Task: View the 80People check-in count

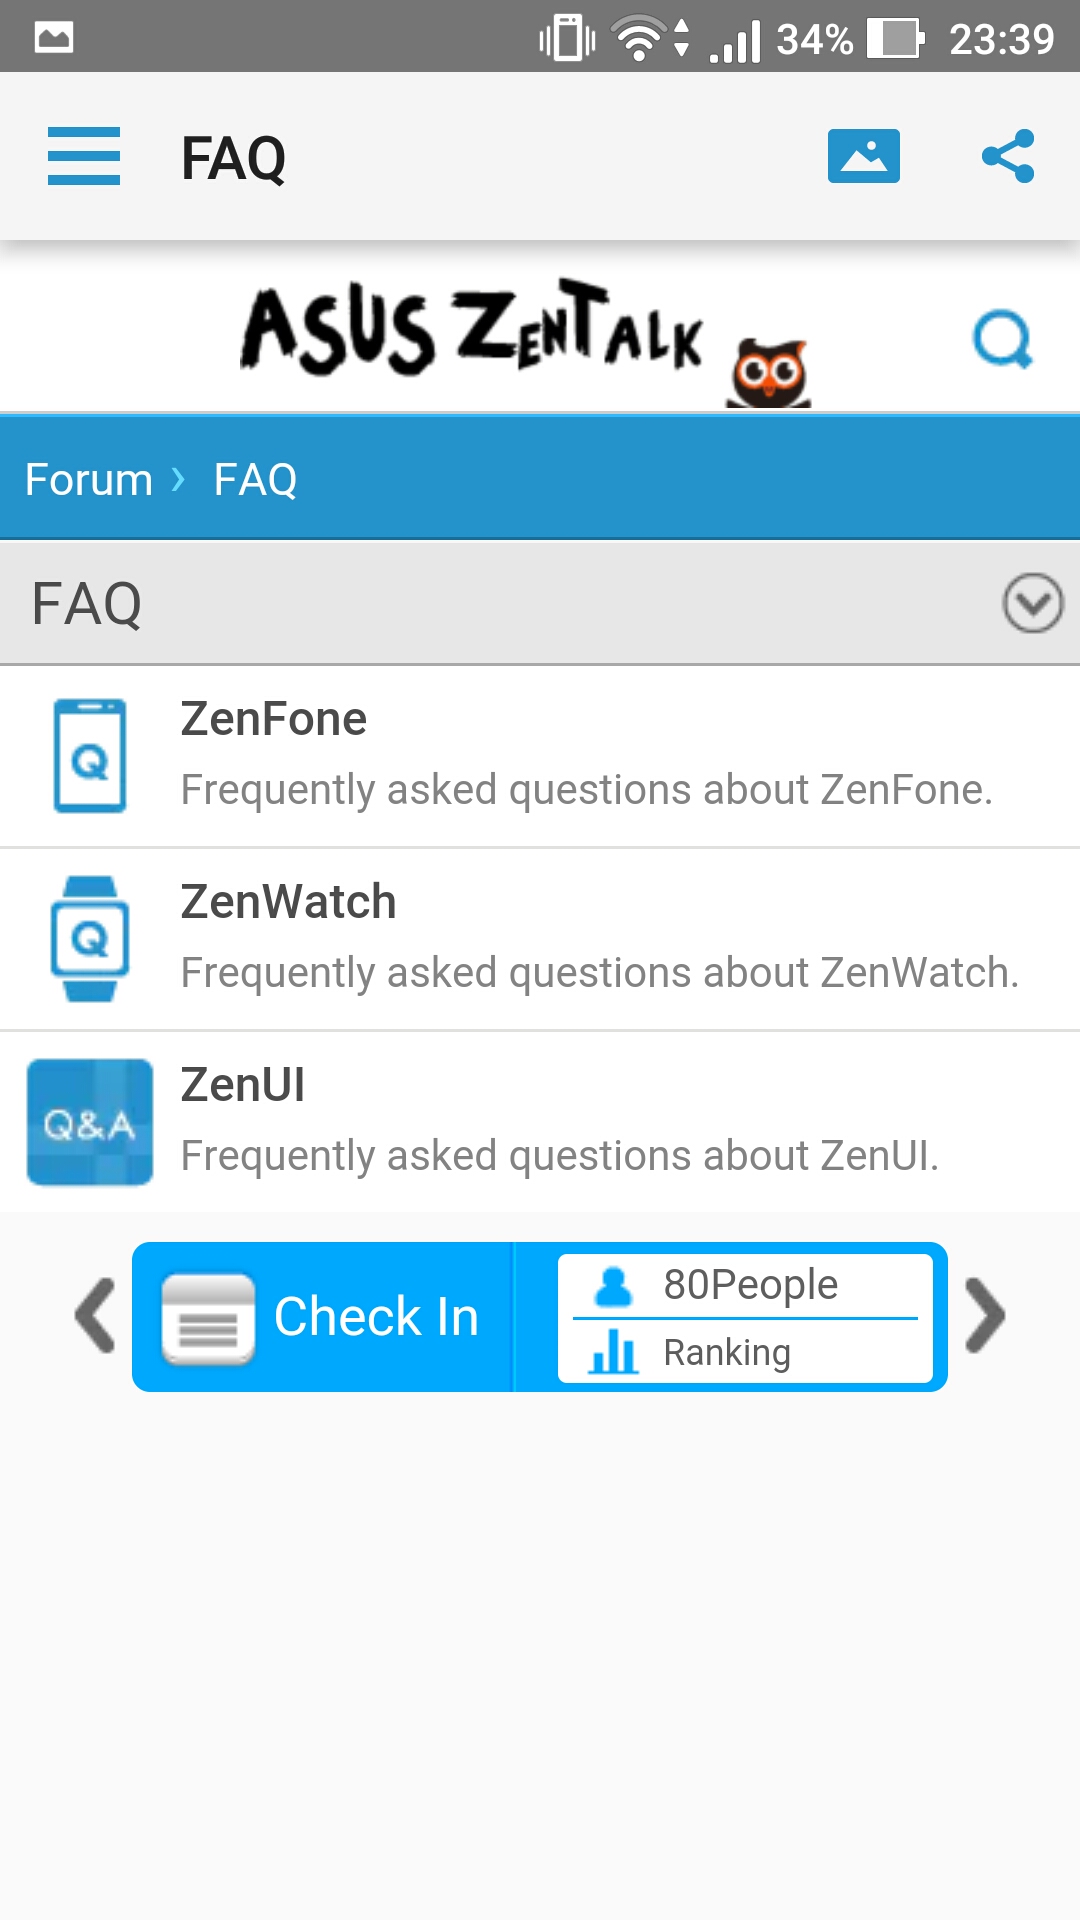Action: 746,1285
